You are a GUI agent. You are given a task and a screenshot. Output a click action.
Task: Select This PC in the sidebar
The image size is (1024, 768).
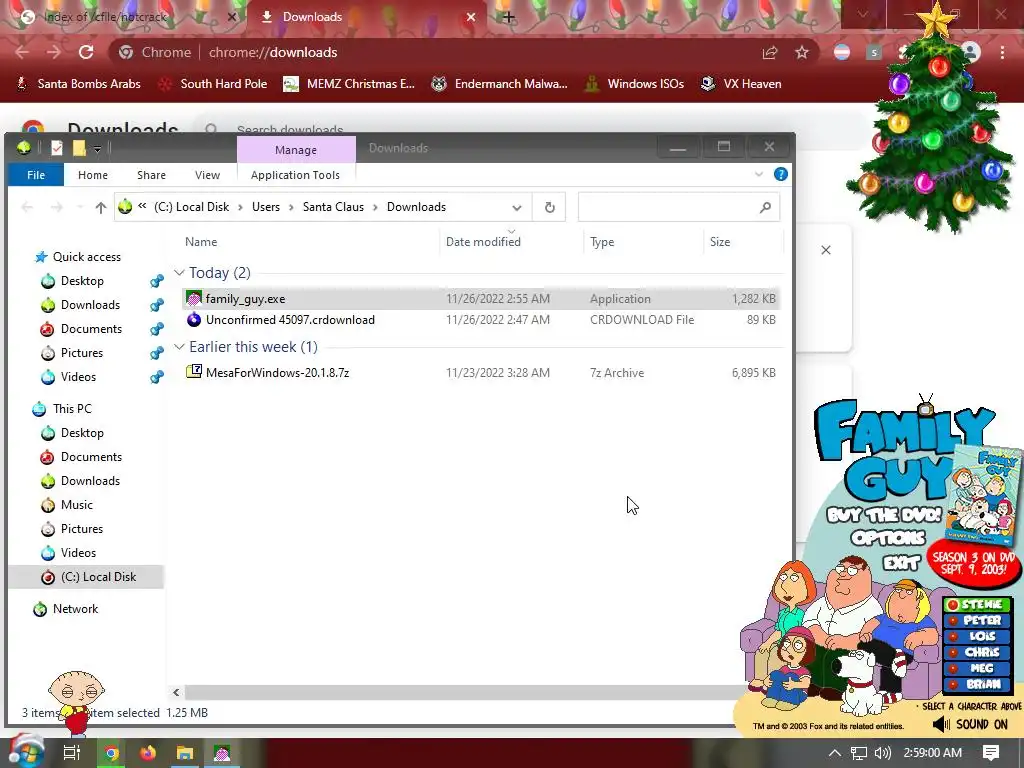(x=72, y=409)
